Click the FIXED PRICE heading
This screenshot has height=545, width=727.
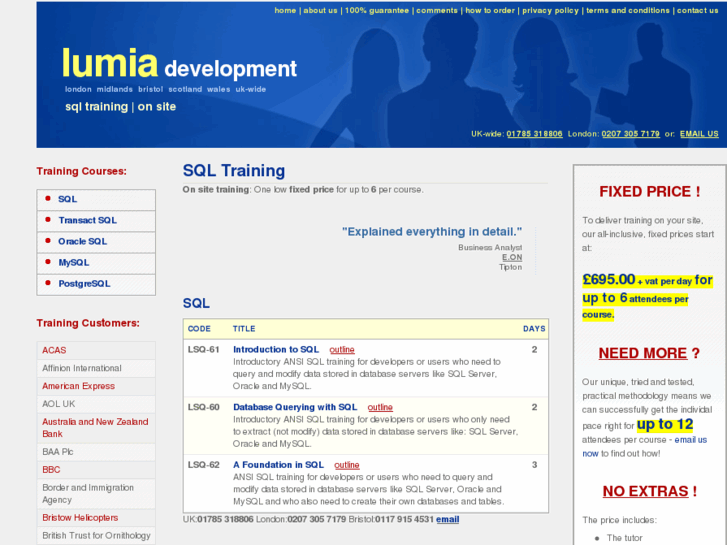pos(650,192)
